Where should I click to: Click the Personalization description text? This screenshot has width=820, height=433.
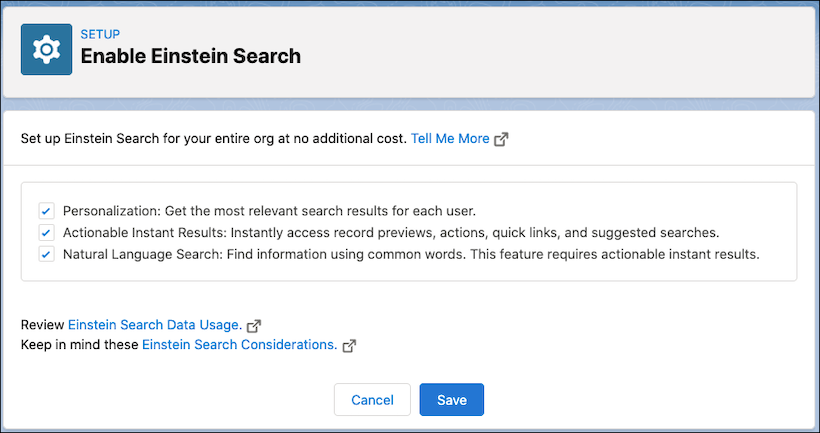tap(269, 211)
